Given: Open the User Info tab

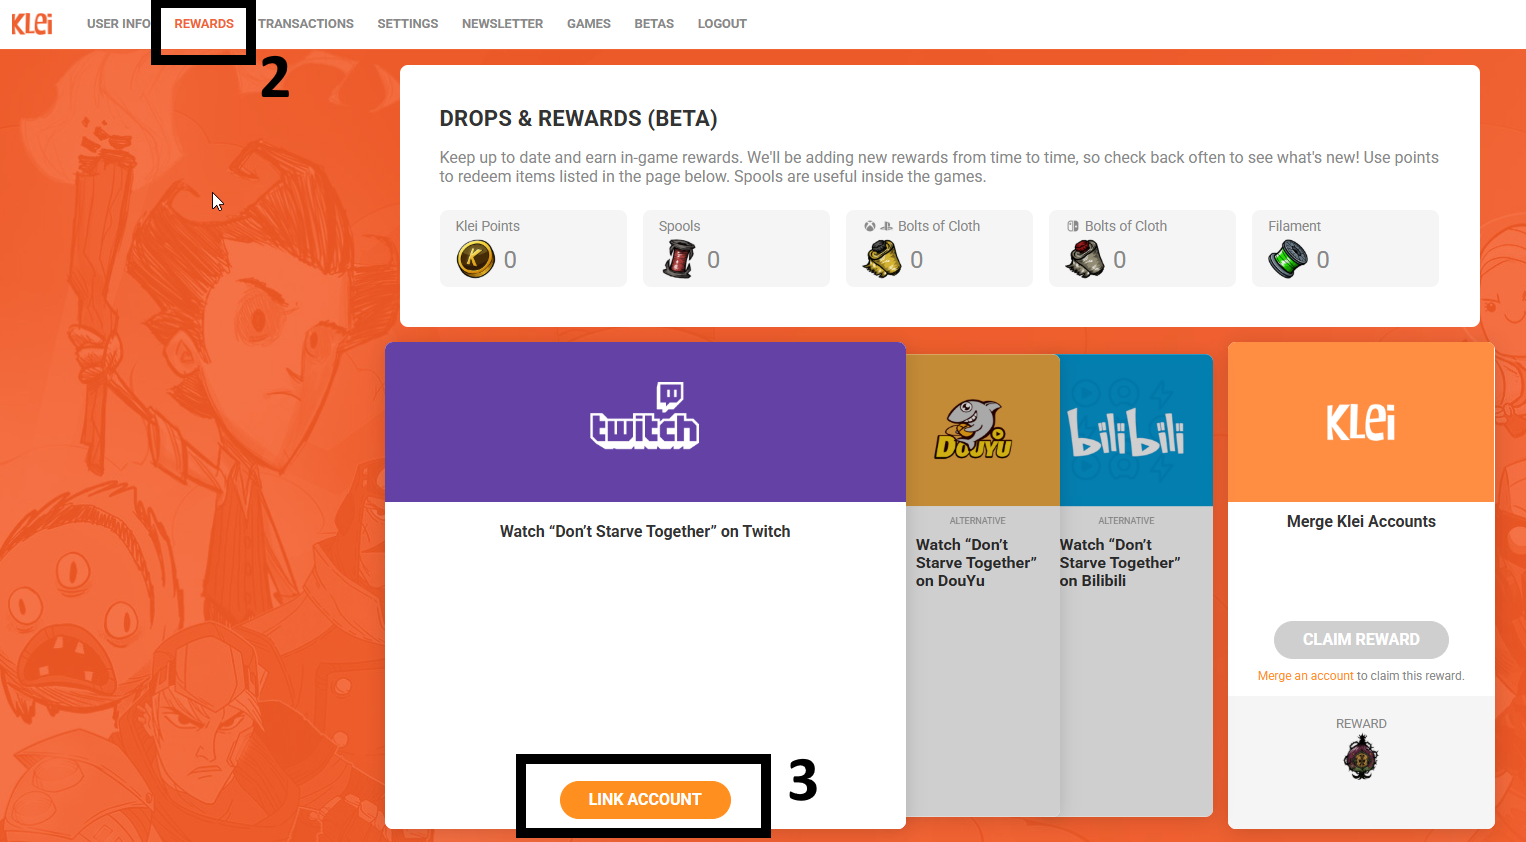Looking at the screenshot, I should (x=118, y=24).
